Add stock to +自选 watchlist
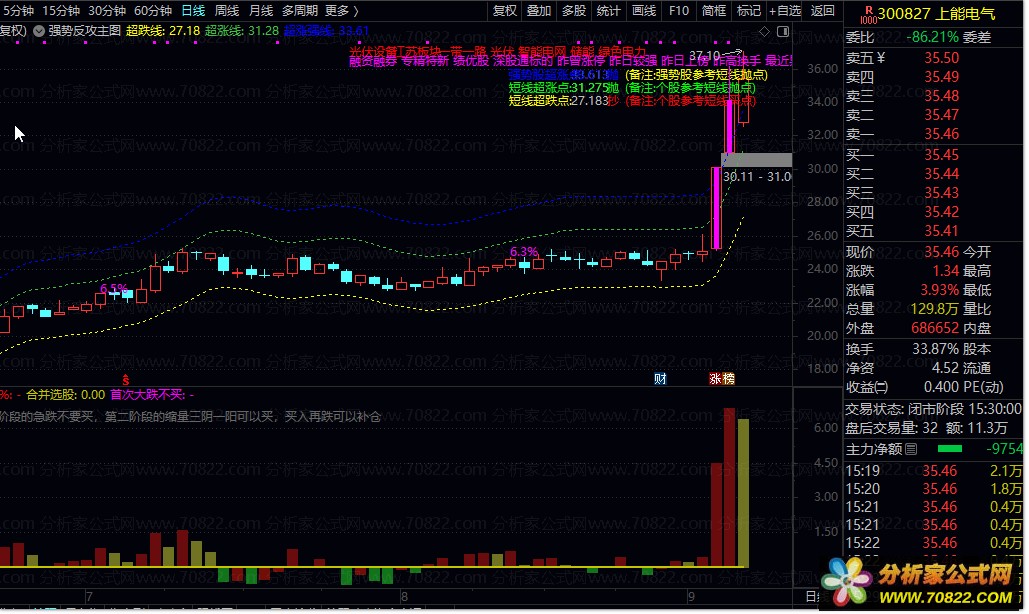 [x=786, y=10]
